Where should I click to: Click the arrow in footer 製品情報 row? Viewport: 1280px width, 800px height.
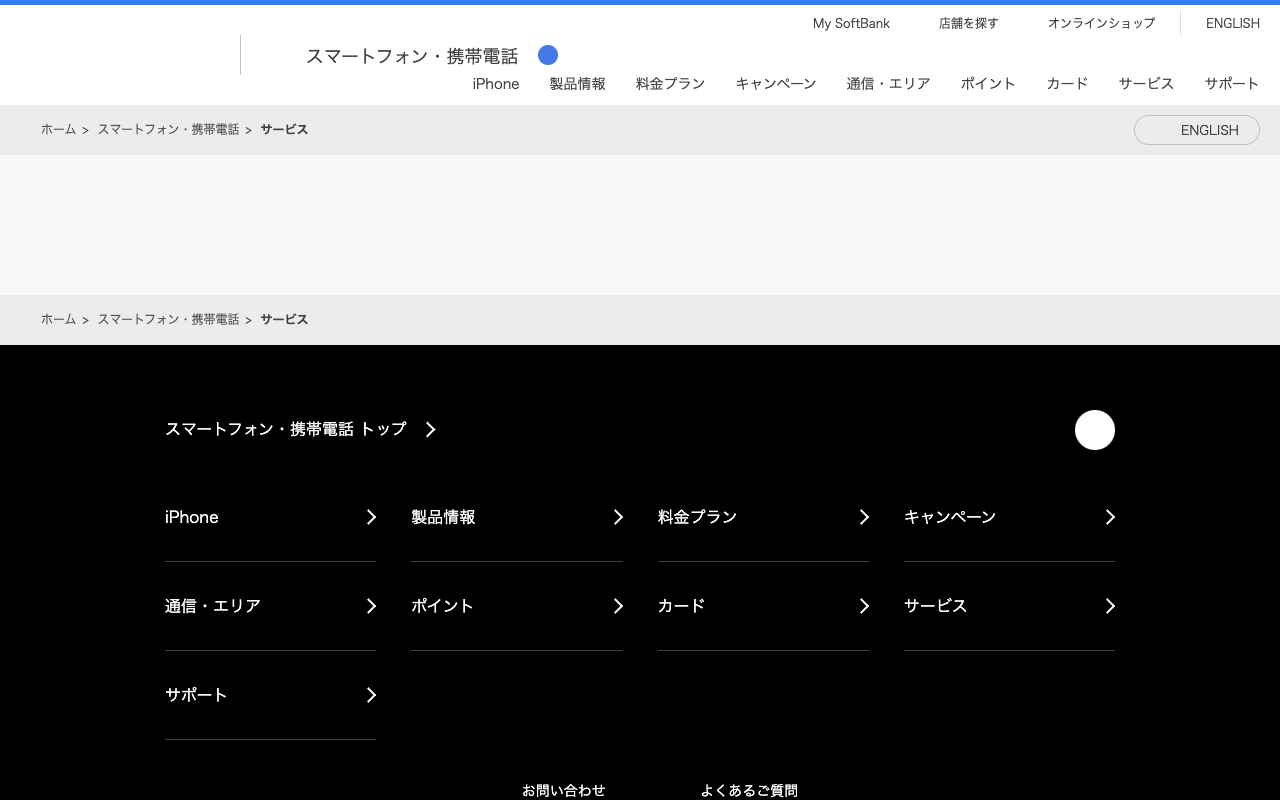point(618,517)
